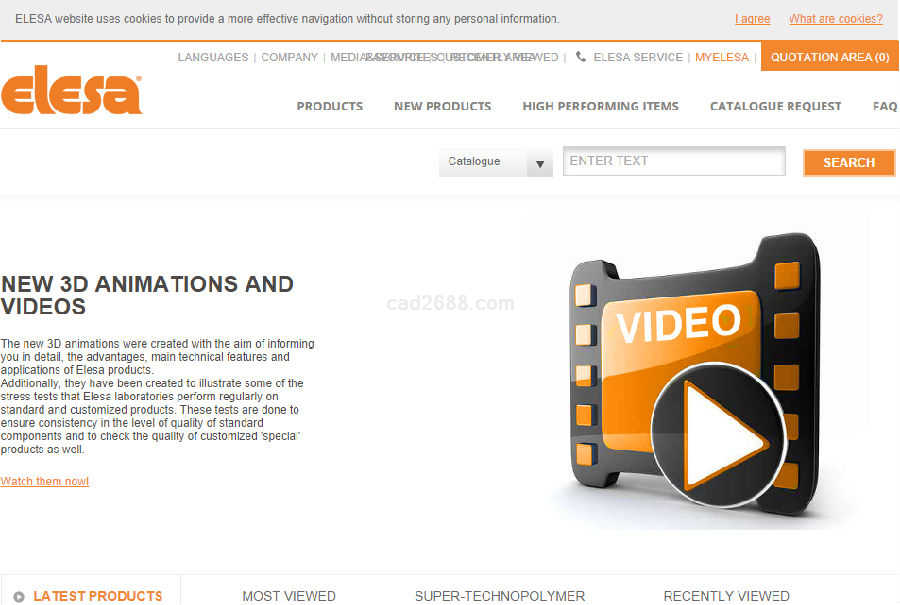The height and width of the screenshot is (605, 900).
Task: Go to the MYELESA link
Action: pos(721,57)
